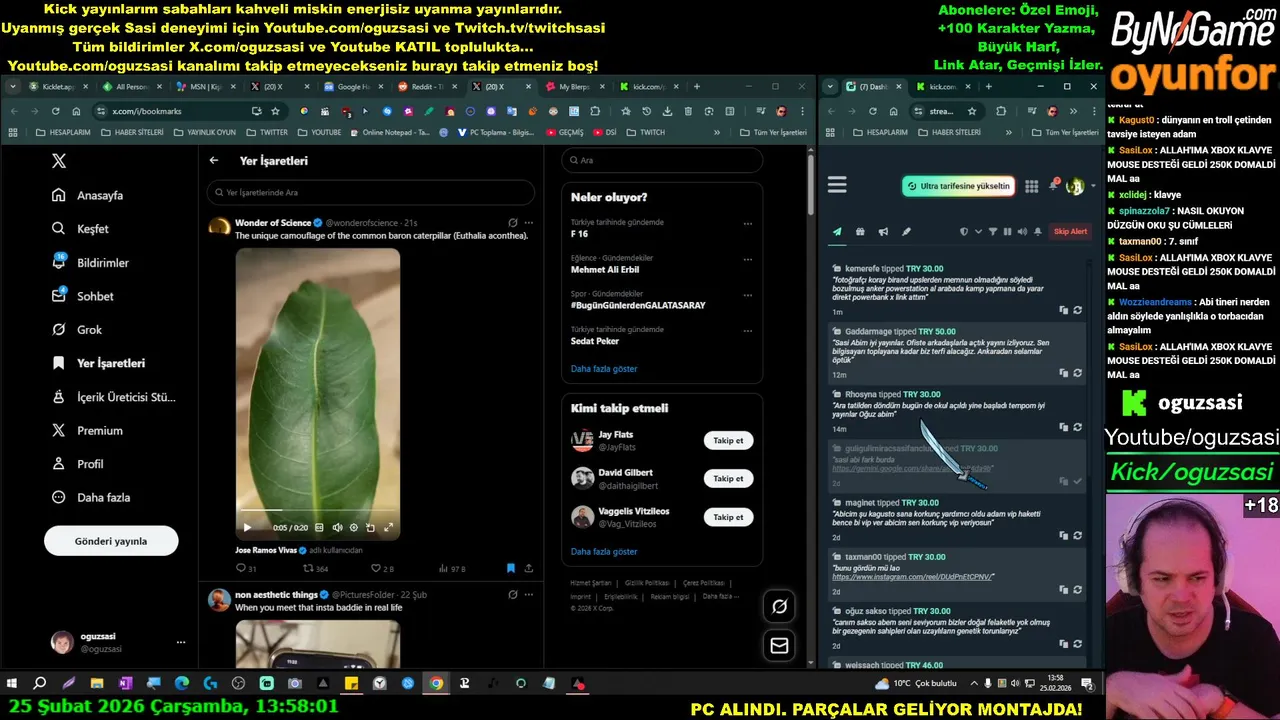This screenshot has height=720, width=1280.
Task: Open Grok in X sidebar
Action: (78, 330)
